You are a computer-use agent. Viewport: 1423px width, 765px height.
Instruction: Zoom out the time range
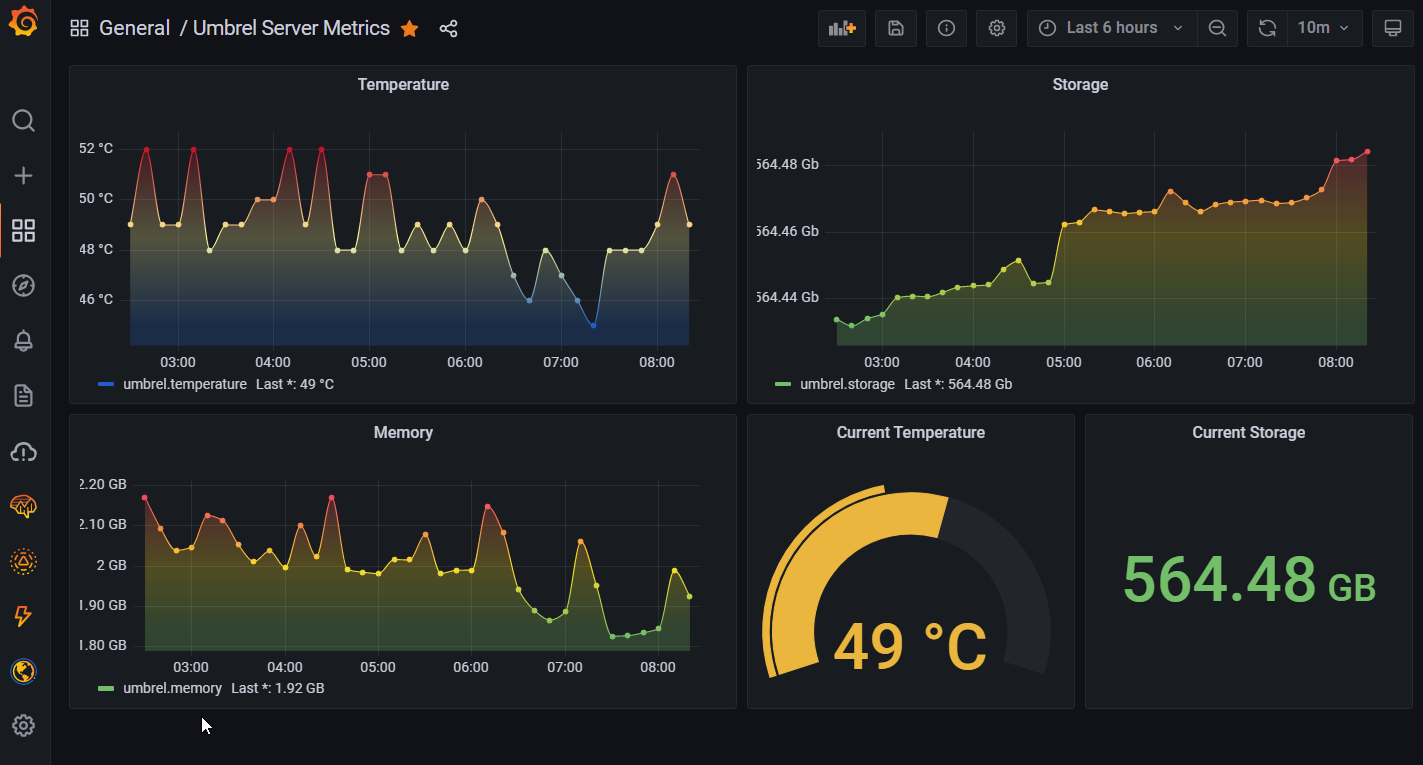pyautogui.click(x=1217, y=28)
